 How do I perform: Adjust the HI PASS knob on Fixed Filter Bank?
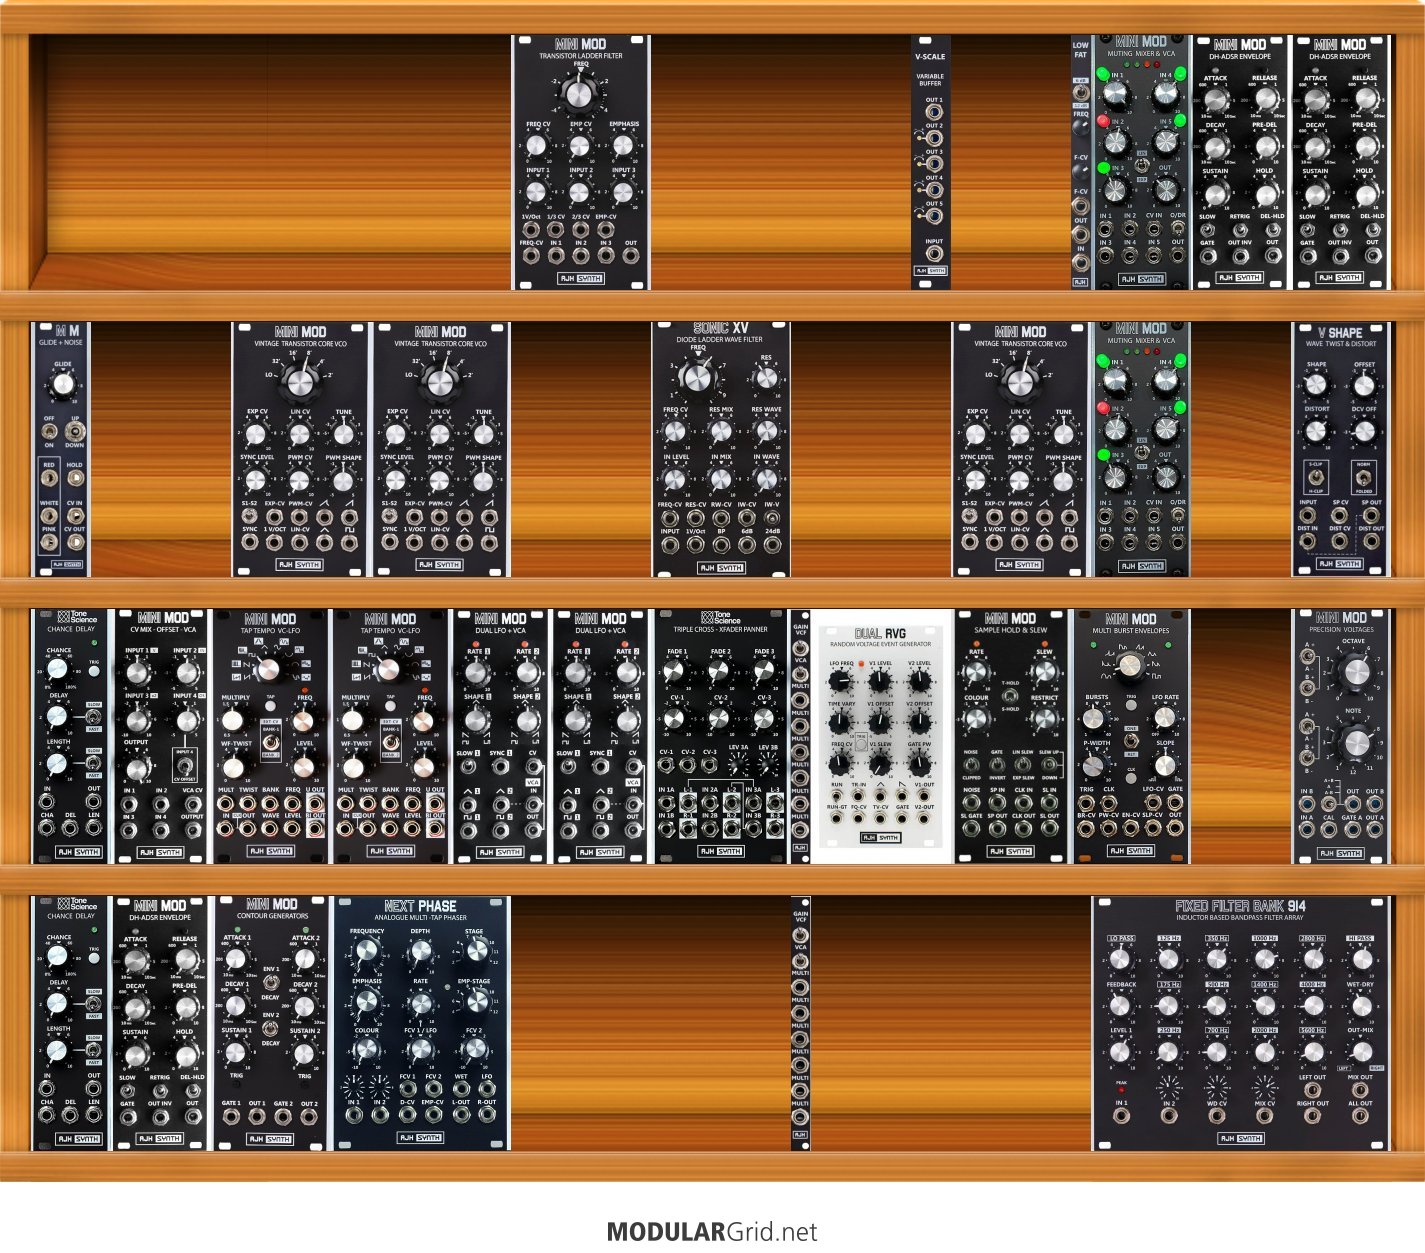[1361, 960]
